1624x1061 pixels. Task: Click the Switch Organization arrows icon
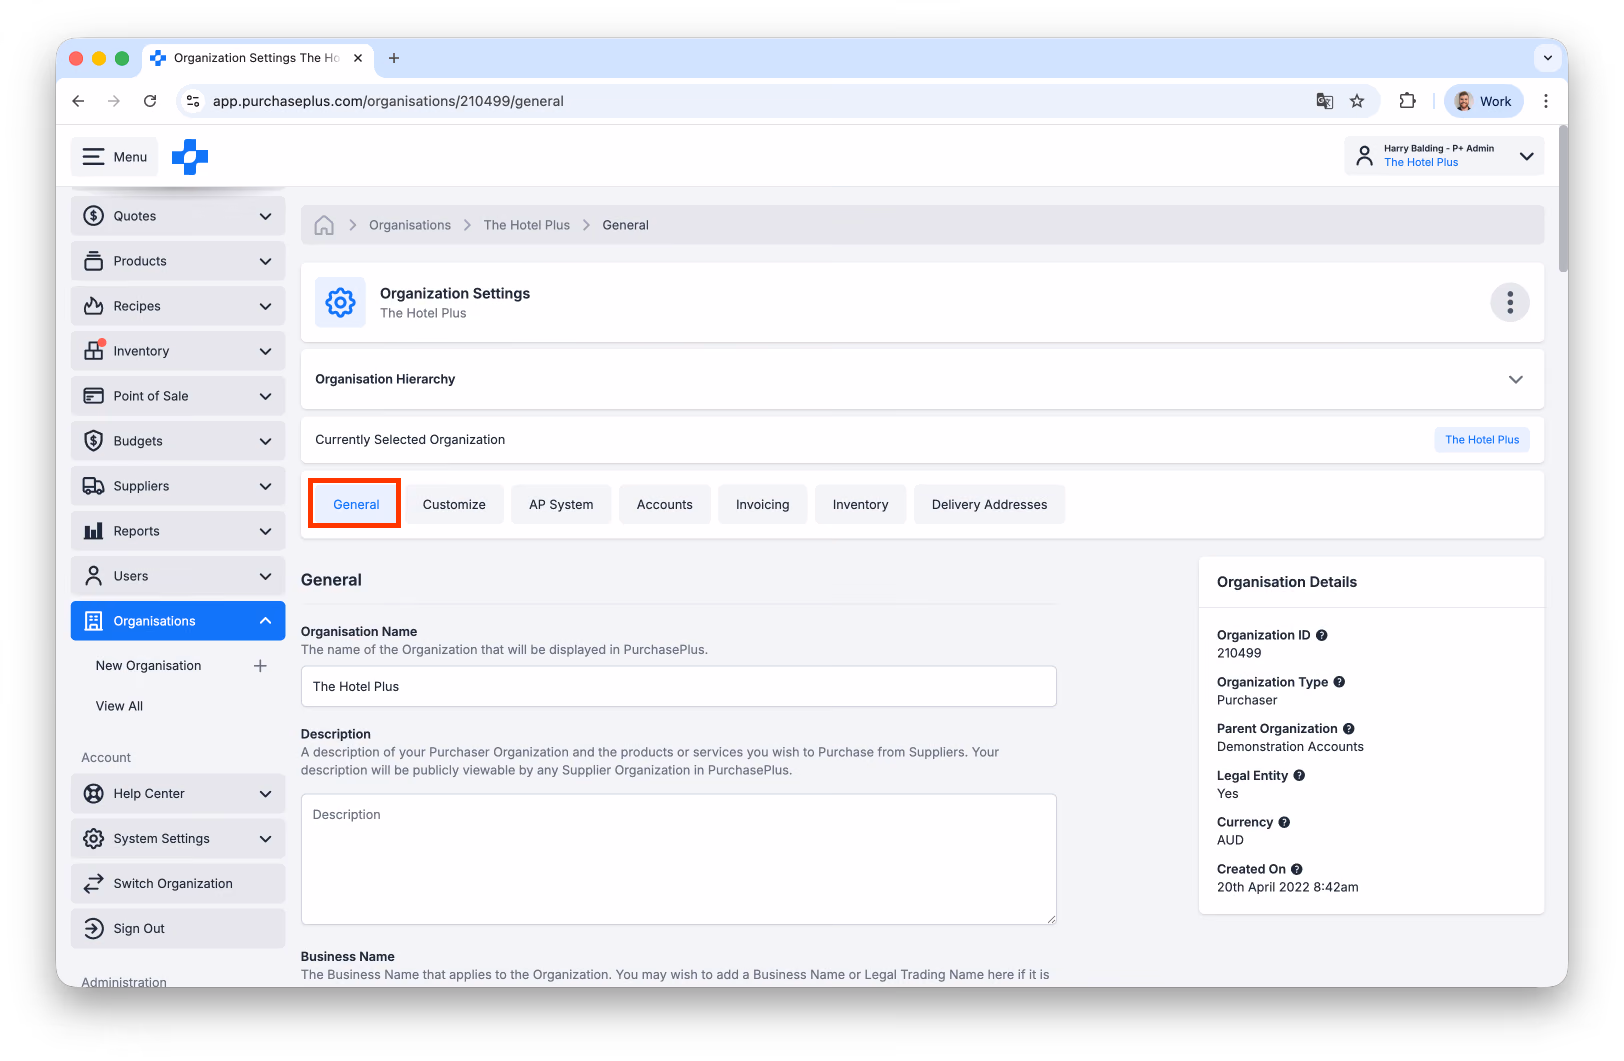pos(94,884)
